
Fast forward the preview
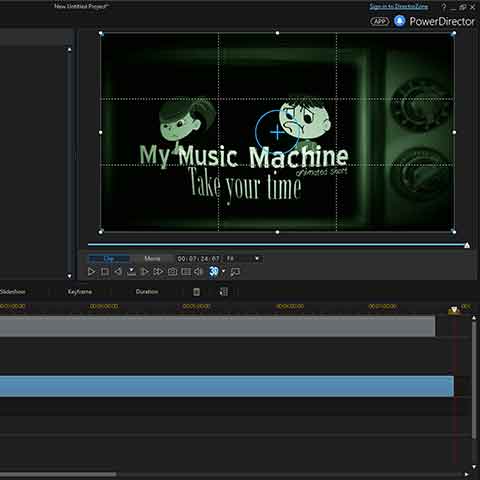click(158, 272)
